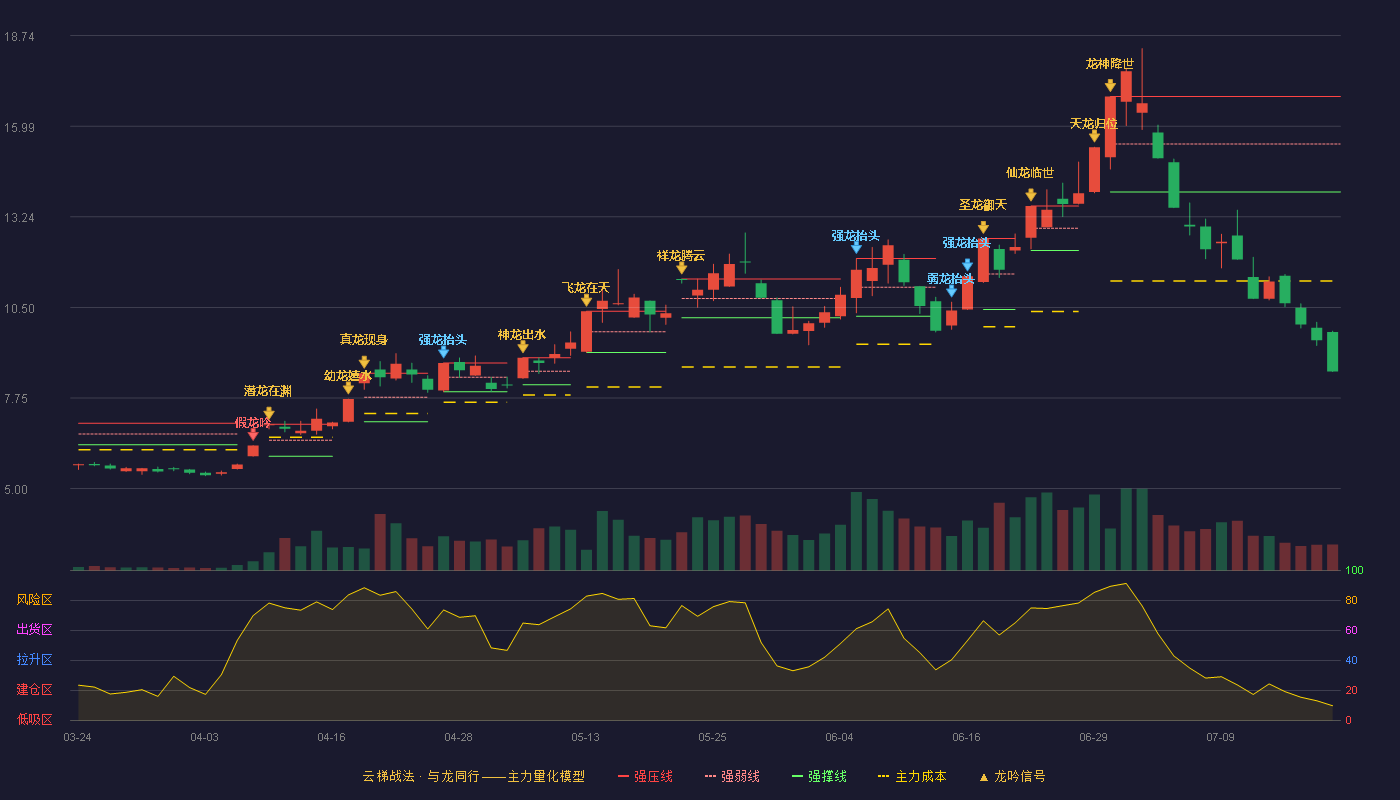Image resolution: width=1400 pixels, height=800 pixels.
Task: Click 强龙抬头 blue arrow above 06-04
Action: (x=856, y=247)
